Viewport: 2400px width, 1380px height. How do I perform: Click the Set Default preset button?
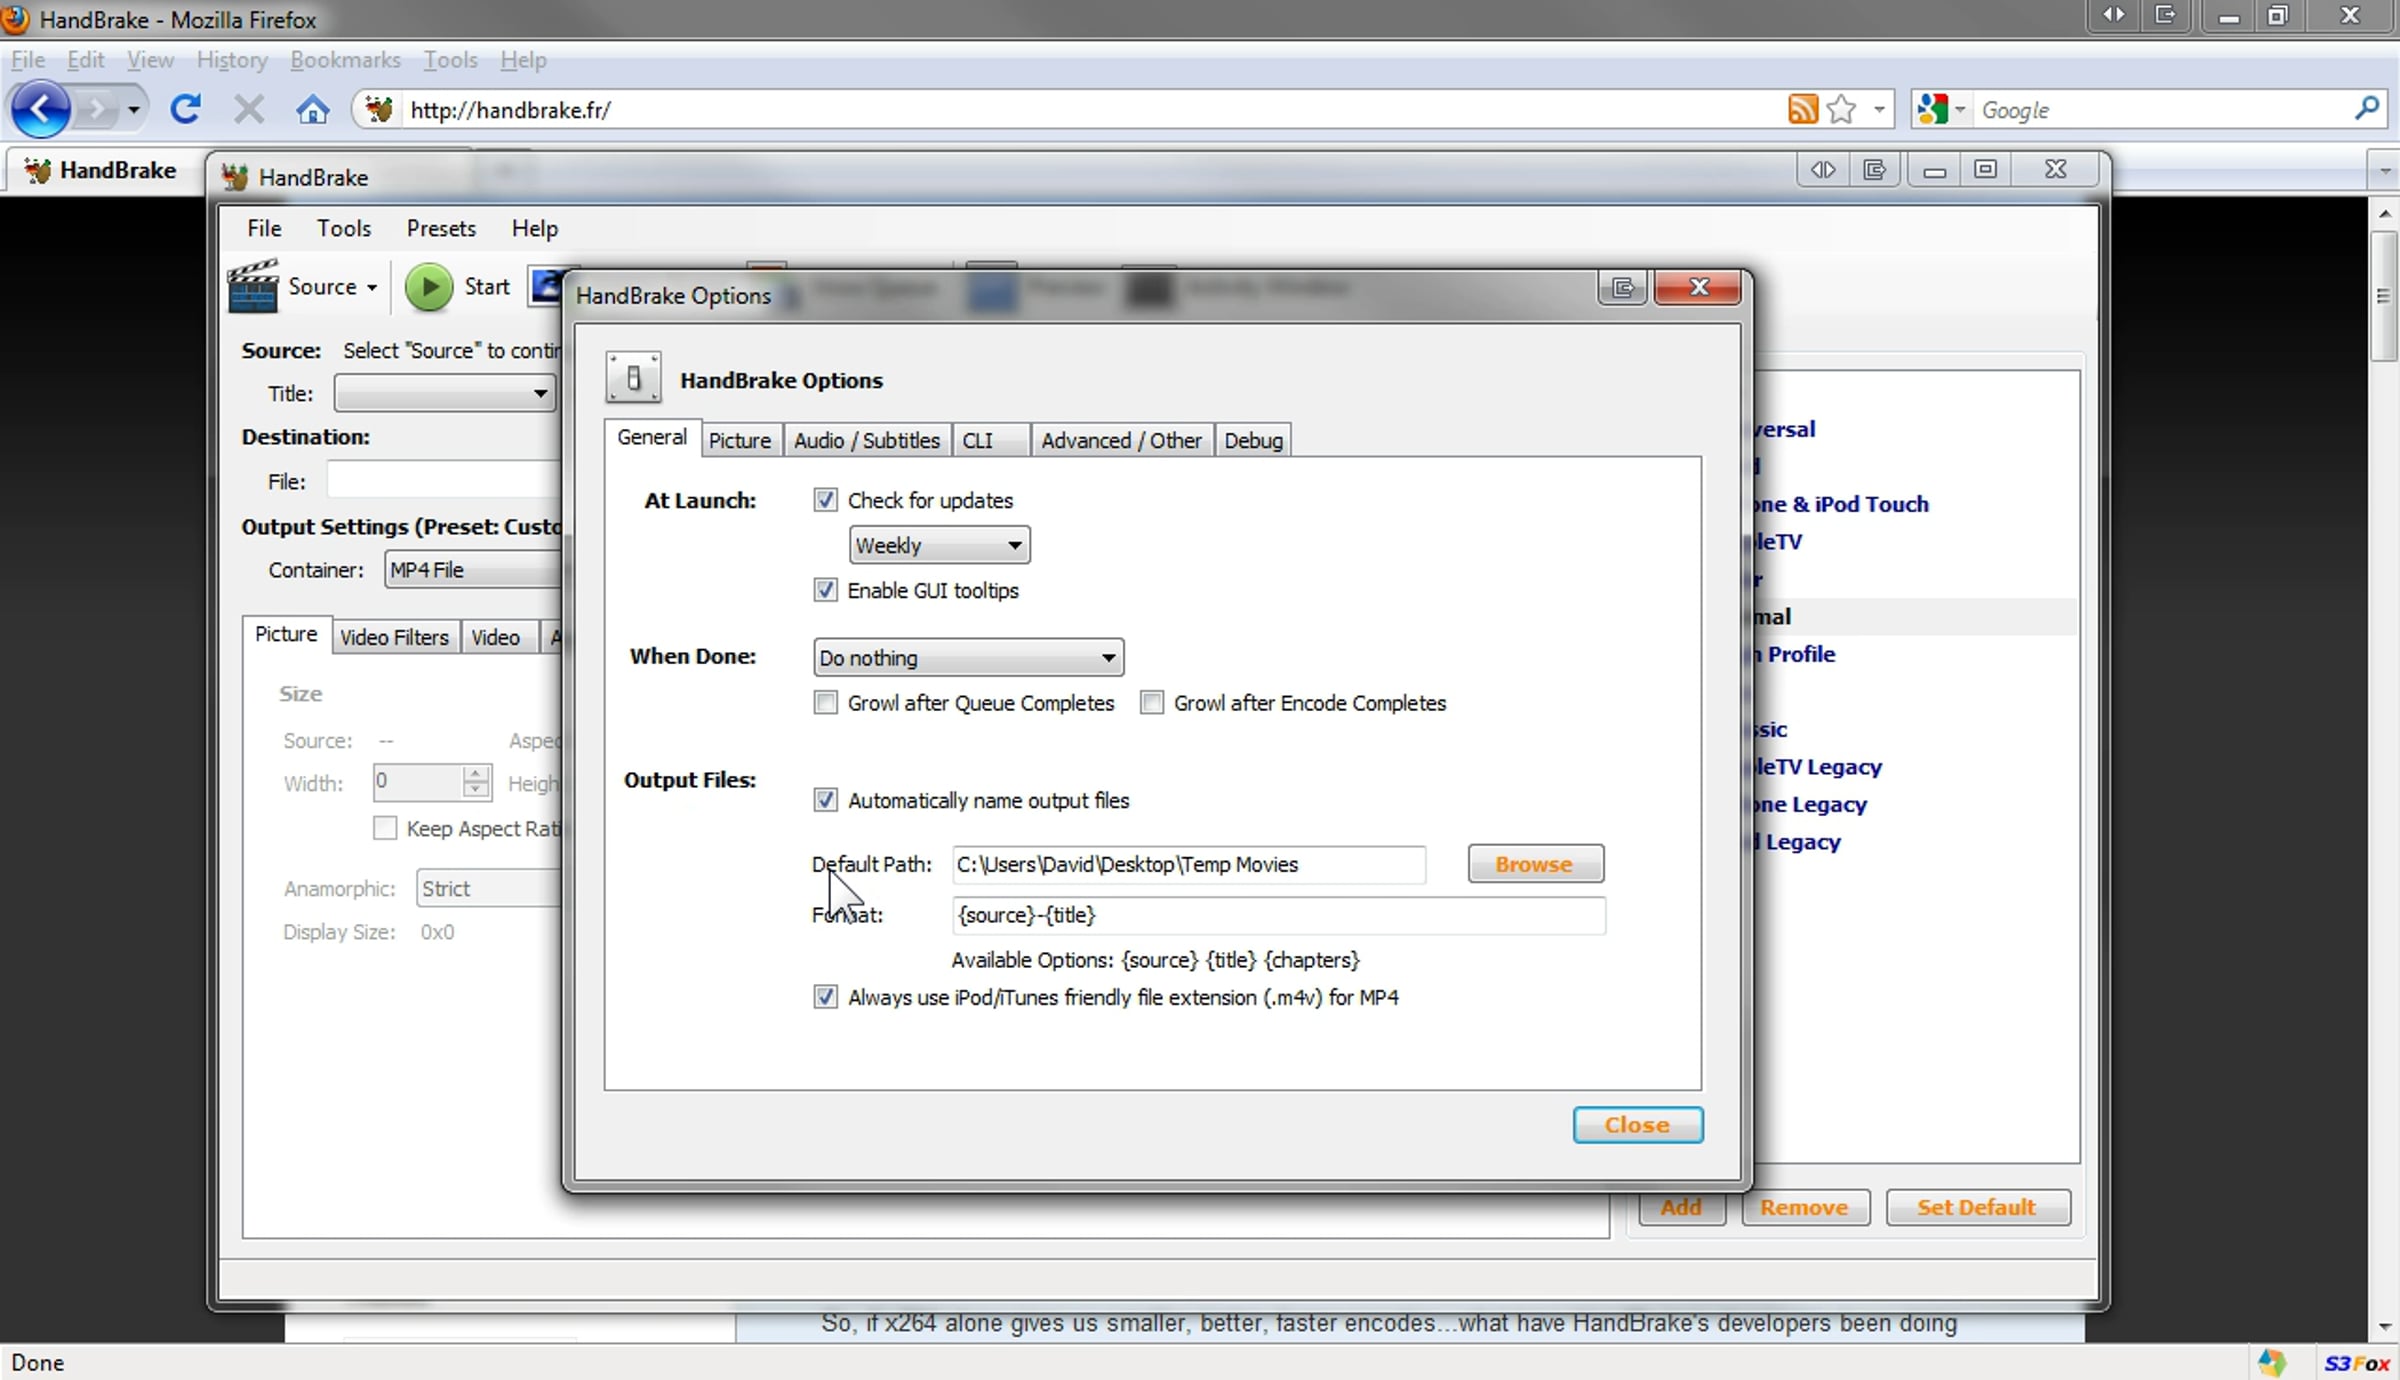click(x=1976, y=1207)
